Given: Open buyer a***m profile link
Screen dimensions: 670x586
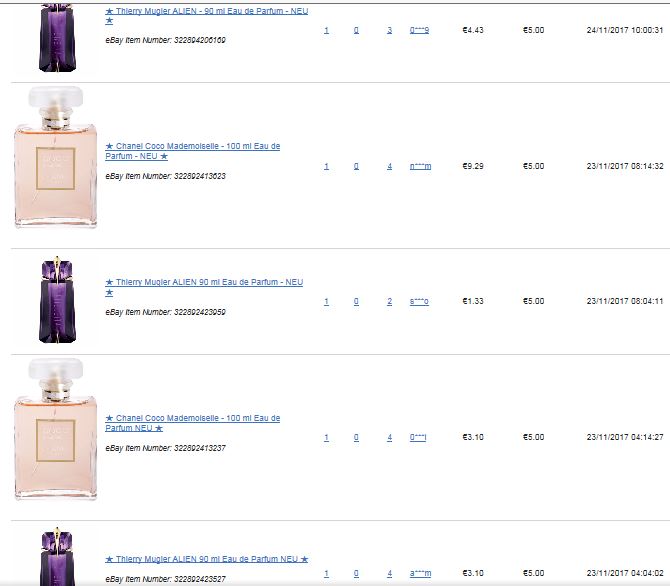Looking at the screenshot, I should point(420,573).
